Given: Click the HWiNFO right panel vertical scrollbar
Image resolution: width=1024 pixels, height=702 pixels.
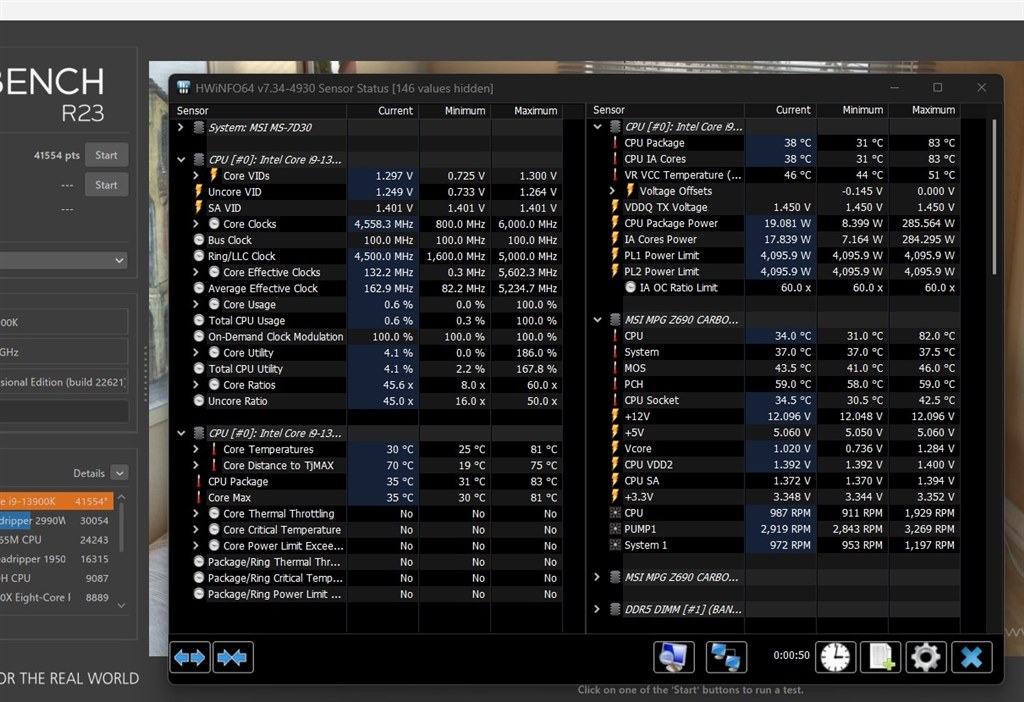Looking at the screenshot, I should click(x=994, y=196).
